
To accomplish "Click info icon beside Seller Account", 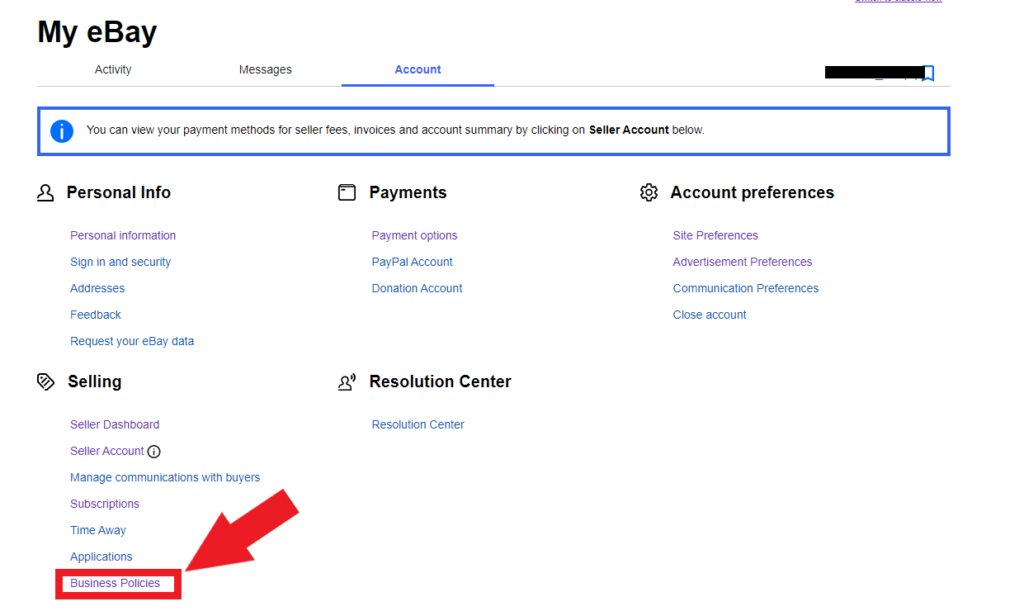I will click(x=154, y=452).
